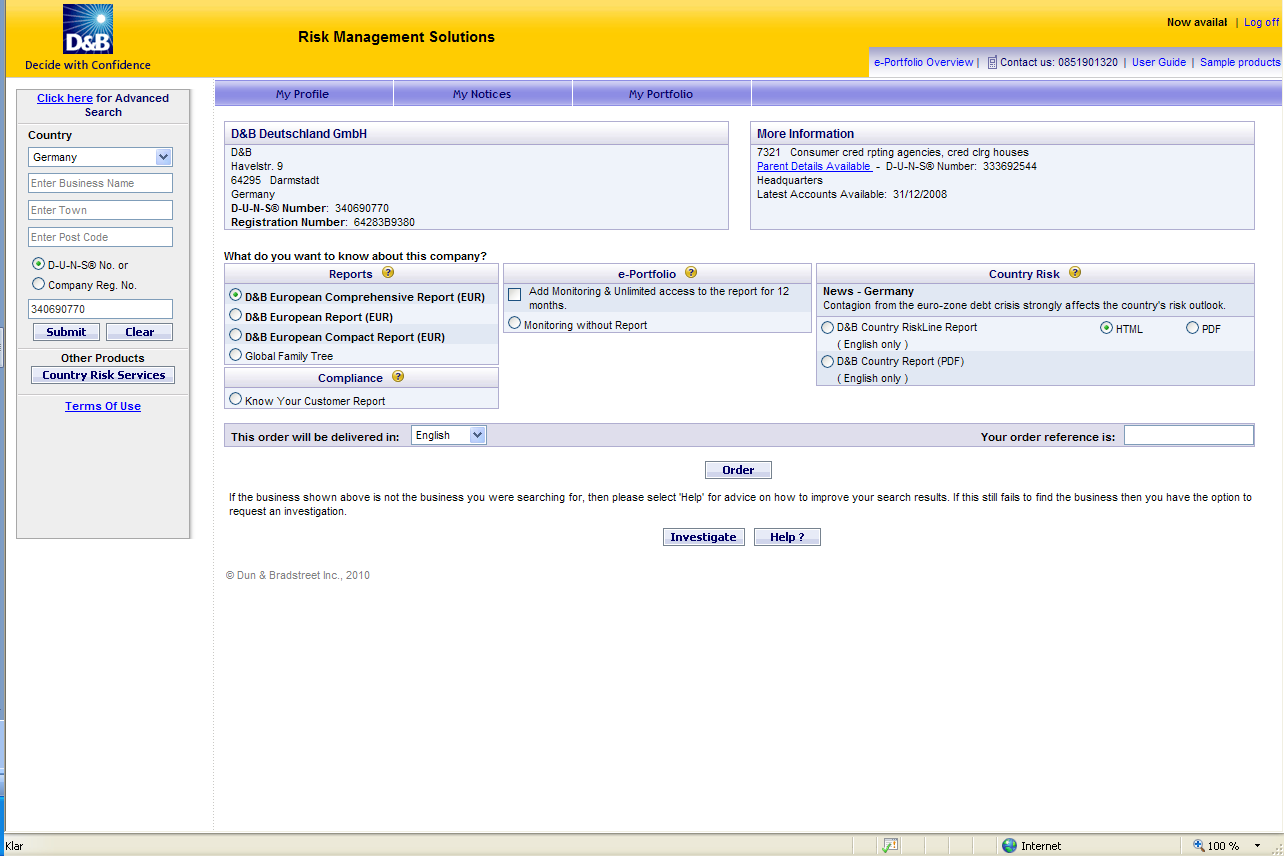Click the Clear button
1284x856 pixels.
pyautogui.click(x=140, y=332)
